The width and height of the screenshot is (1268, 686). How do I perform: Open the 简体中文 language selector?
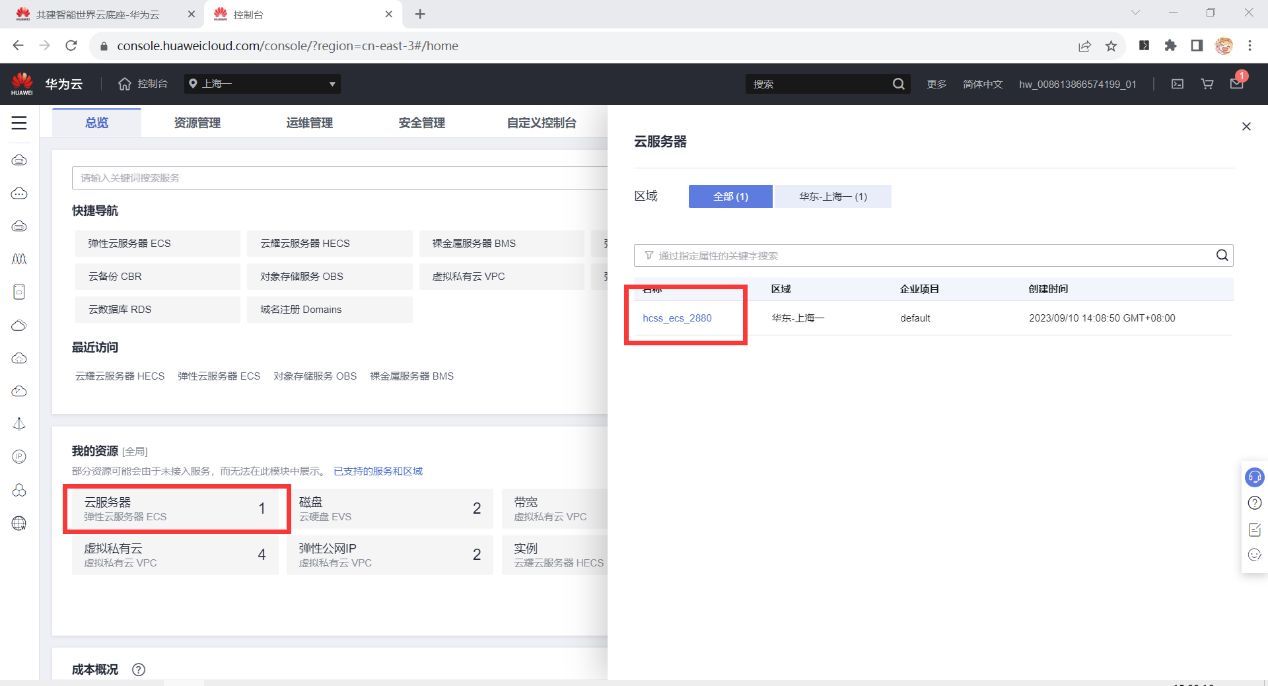click(x=982, y=84)
